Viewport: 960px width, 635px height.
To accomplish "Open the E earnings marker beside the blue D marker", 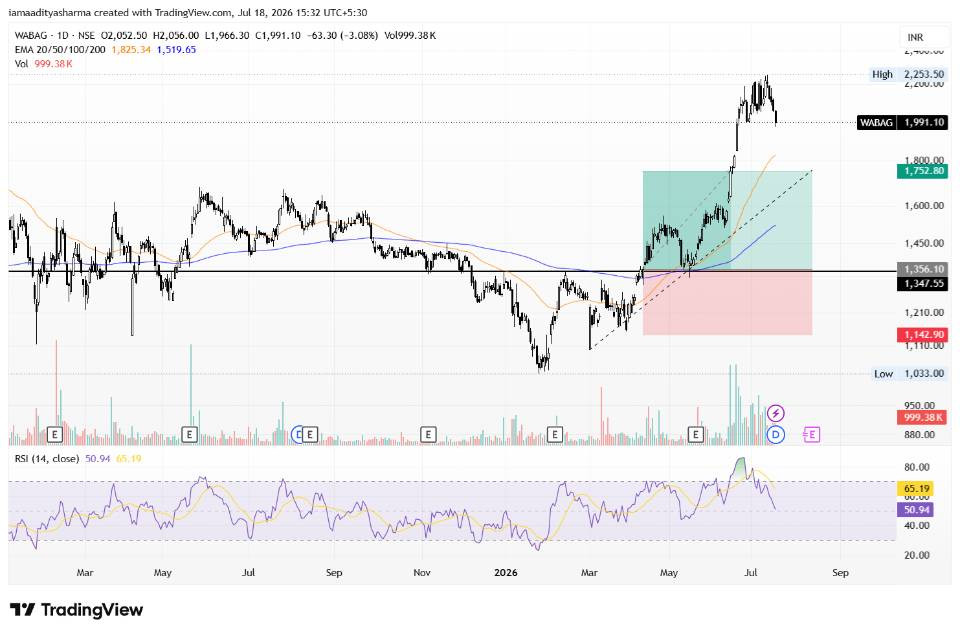I will point(310,434).
